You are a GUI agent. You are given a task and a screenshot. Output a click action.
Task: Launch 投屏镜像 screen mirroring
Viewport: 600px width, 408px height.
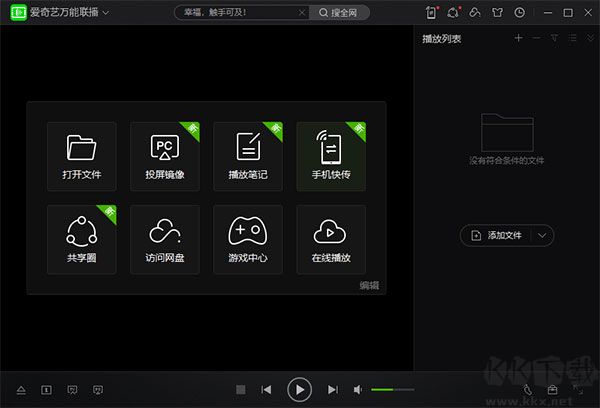165,156
